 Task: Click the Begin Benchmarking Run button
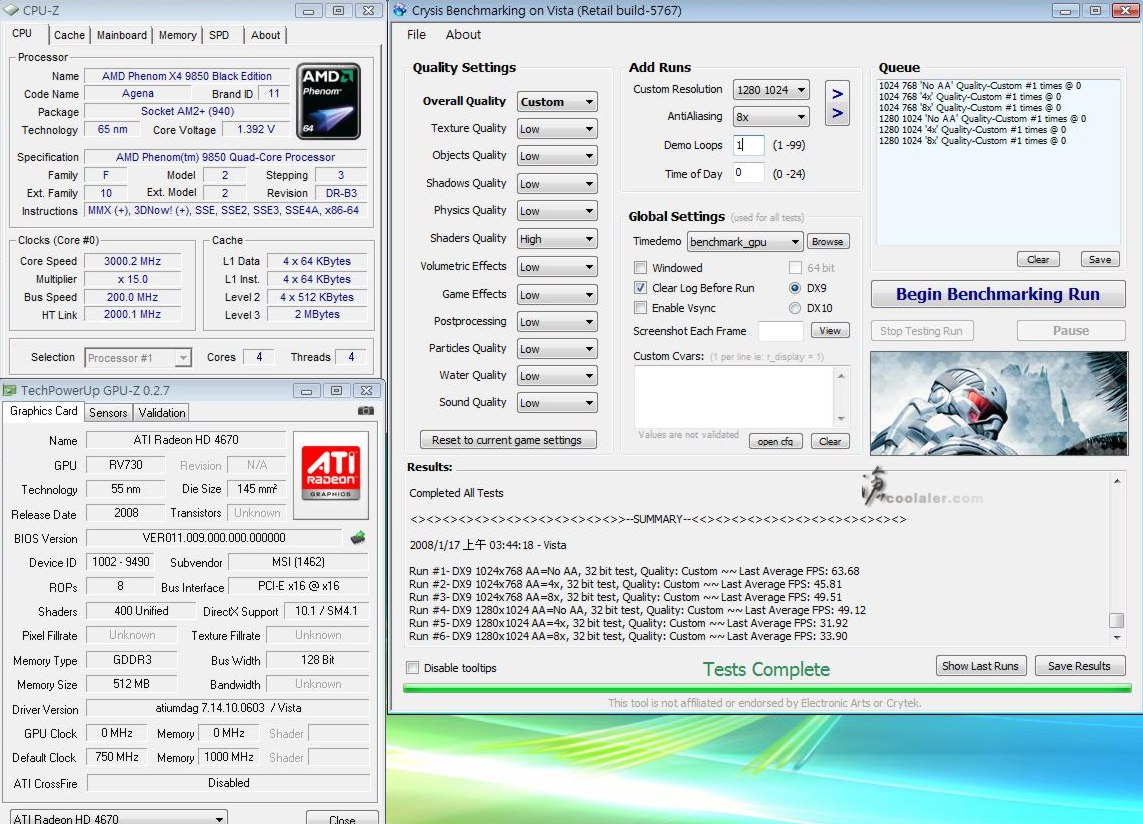click(998, 294)
